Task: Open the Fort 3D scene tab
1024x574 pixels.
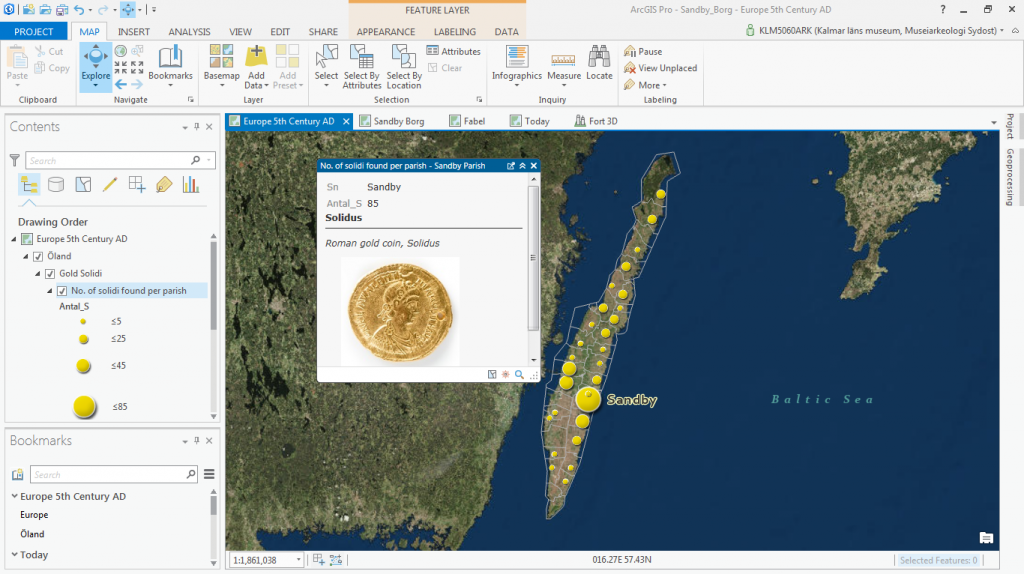Action: point(596,121)
